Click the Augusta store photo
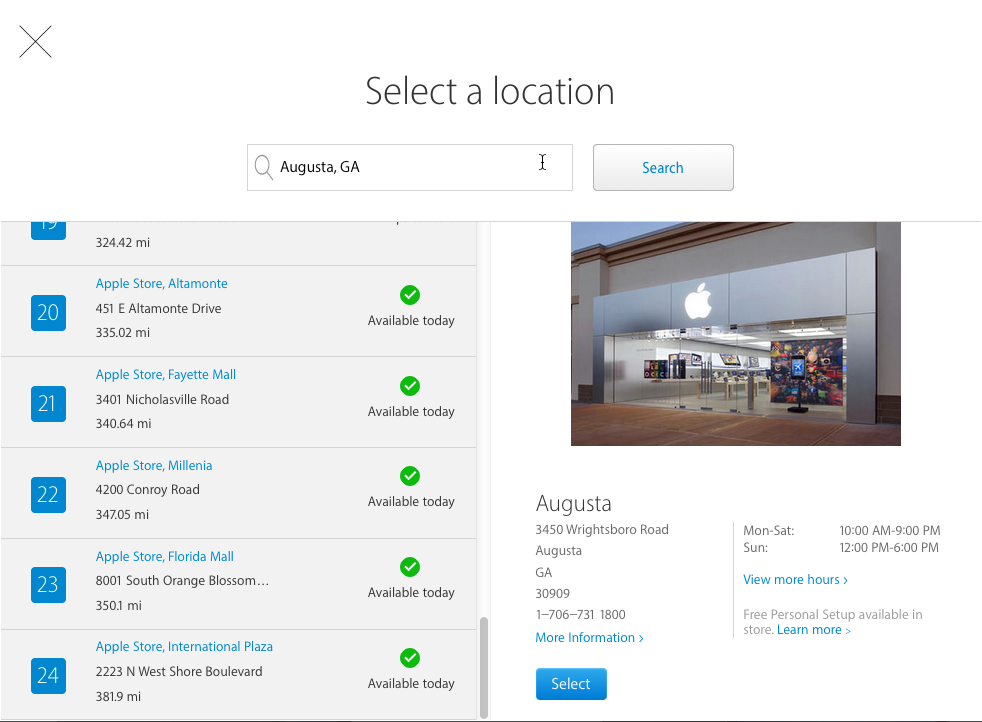 [x=736, y=334]
